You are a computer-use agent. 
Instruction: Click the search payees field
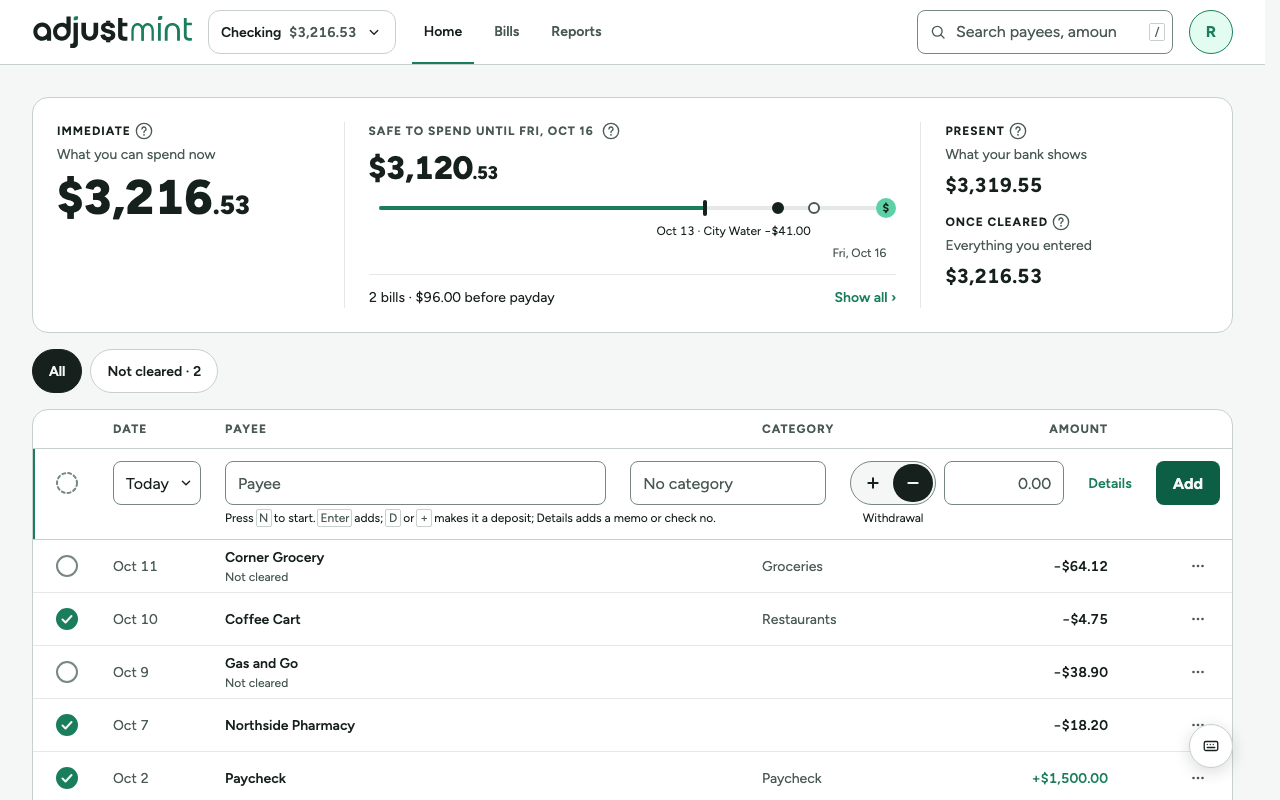(1045, 32)
